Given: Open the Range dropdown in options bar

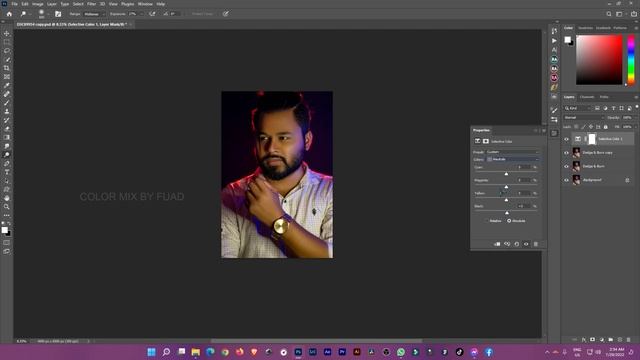Looking at the screenshot, I should click(94, 14).
